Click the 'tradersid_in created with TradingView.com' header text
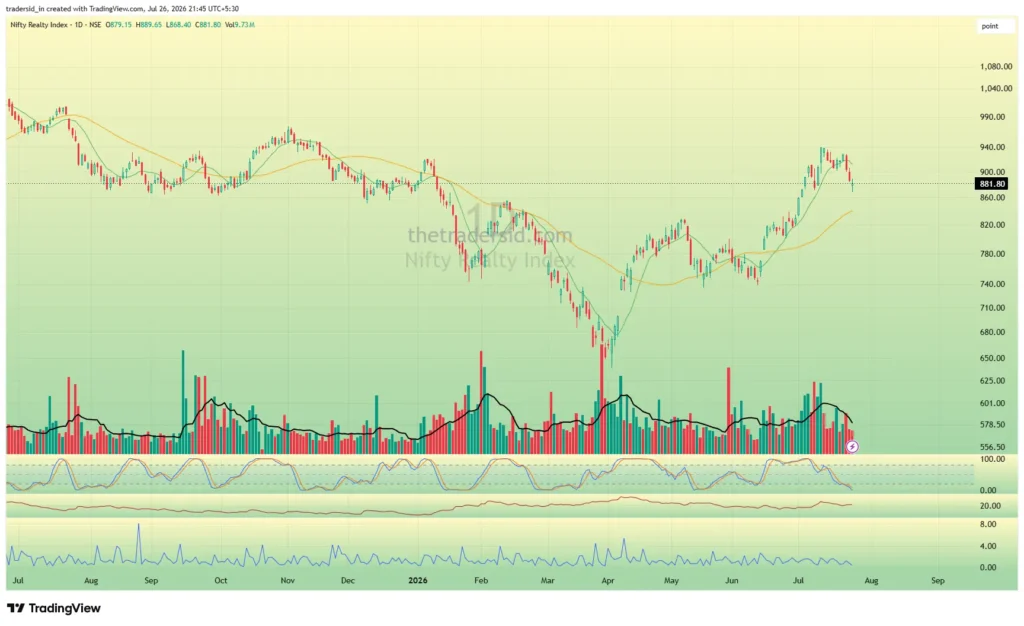1024x626 pixels. click(74, 8)
